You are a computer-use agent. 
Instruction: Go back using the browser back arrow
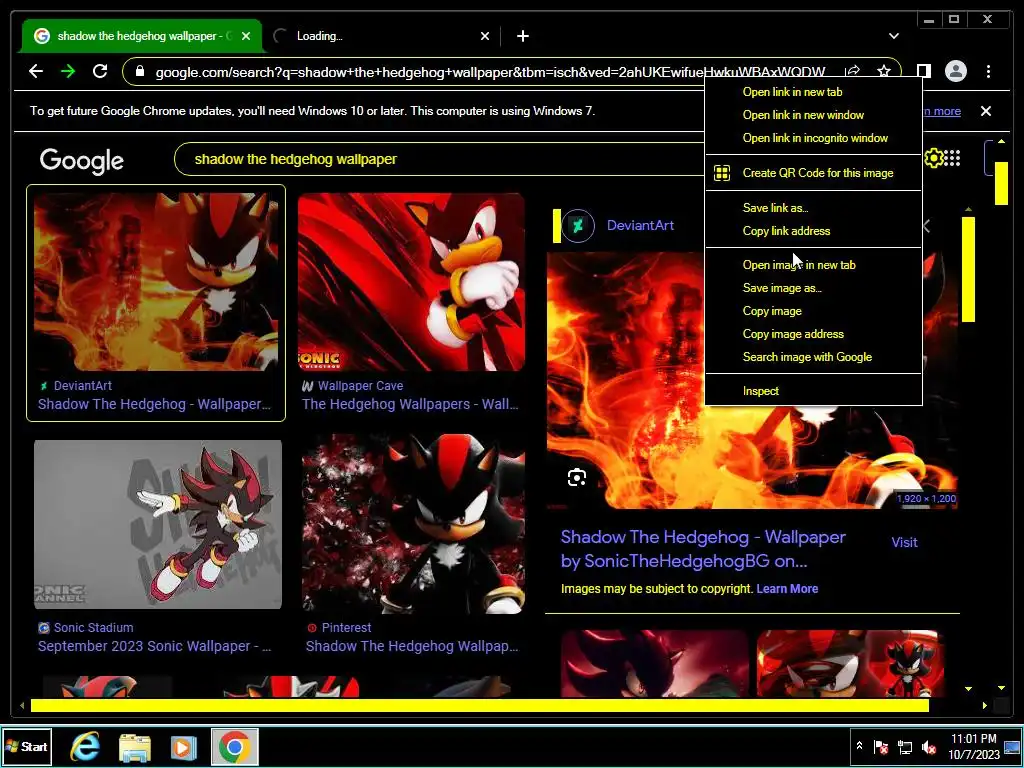click(36, 71)
